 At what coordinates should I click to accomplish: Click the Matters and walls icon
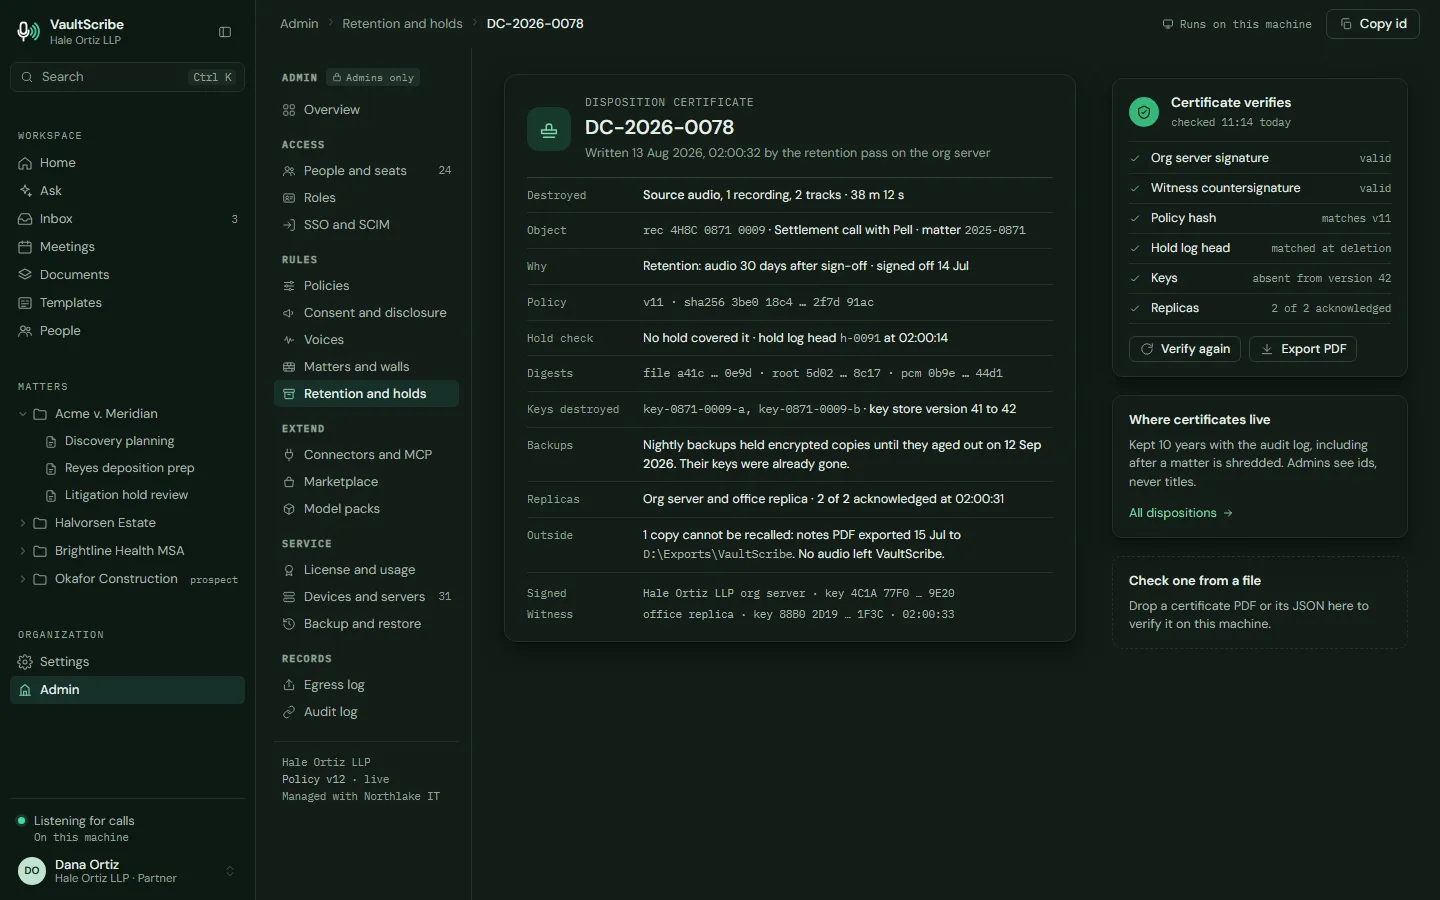point(289,367)
